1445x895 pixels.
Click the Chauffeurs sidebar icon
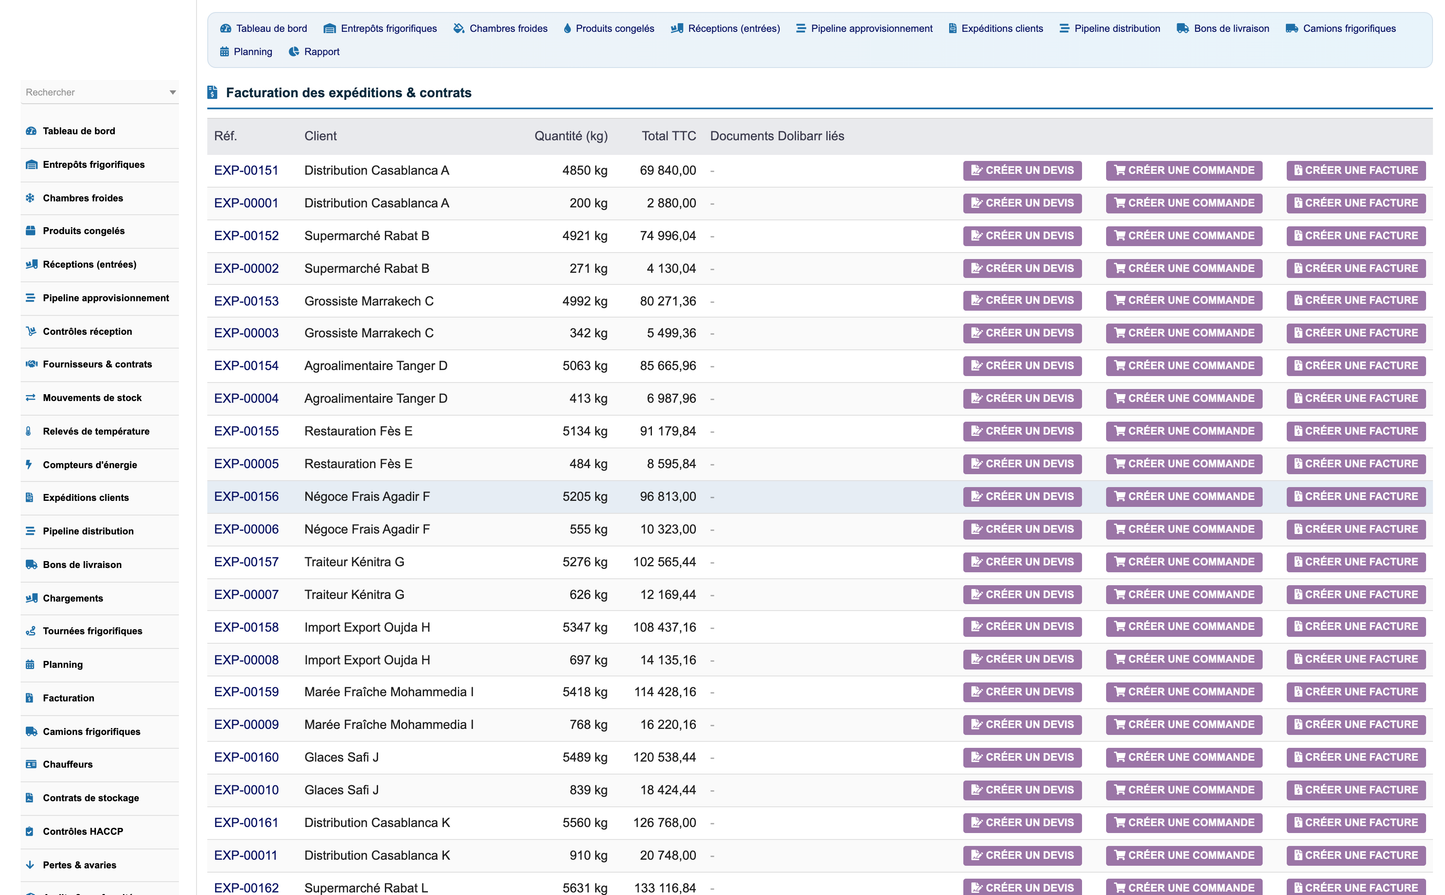pos(31,765)
